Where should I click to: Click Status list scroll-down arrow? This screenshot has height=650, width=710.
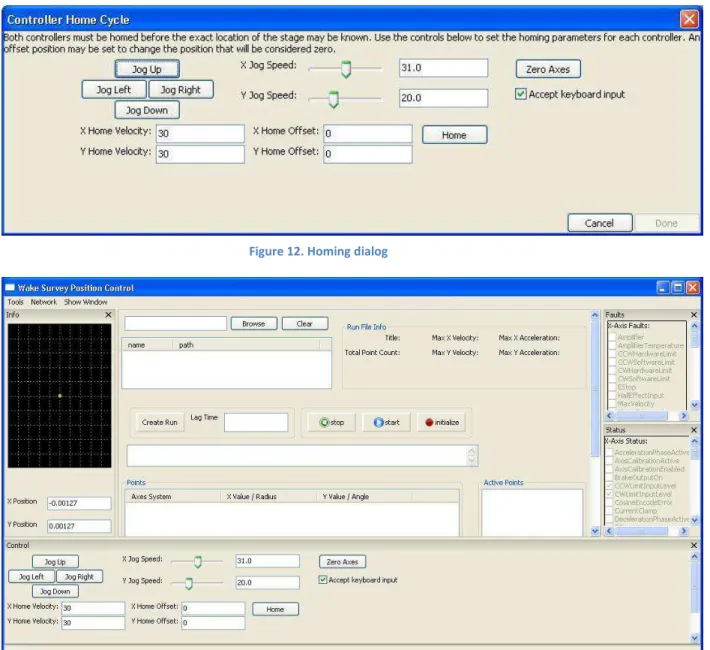695,520
